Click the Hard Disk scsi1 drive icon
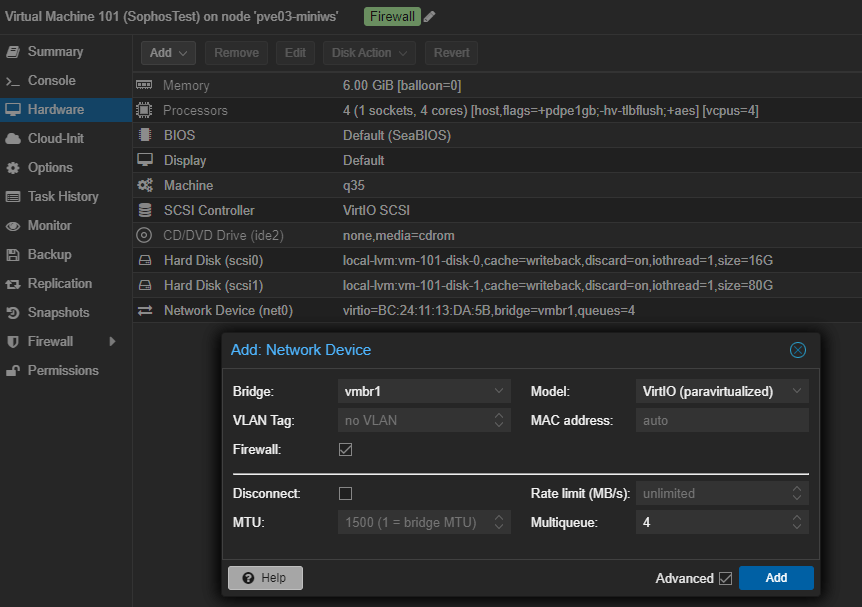The width and height of the screenshot is (862, 607). [x=145, y=285]
